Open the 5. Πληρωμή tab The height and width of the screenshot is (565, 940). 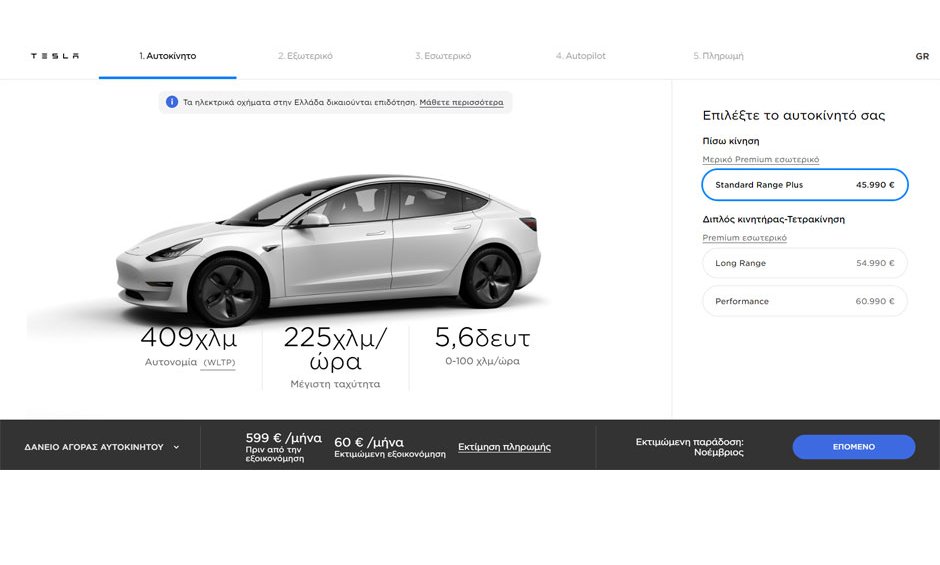(x=718, y=56)
